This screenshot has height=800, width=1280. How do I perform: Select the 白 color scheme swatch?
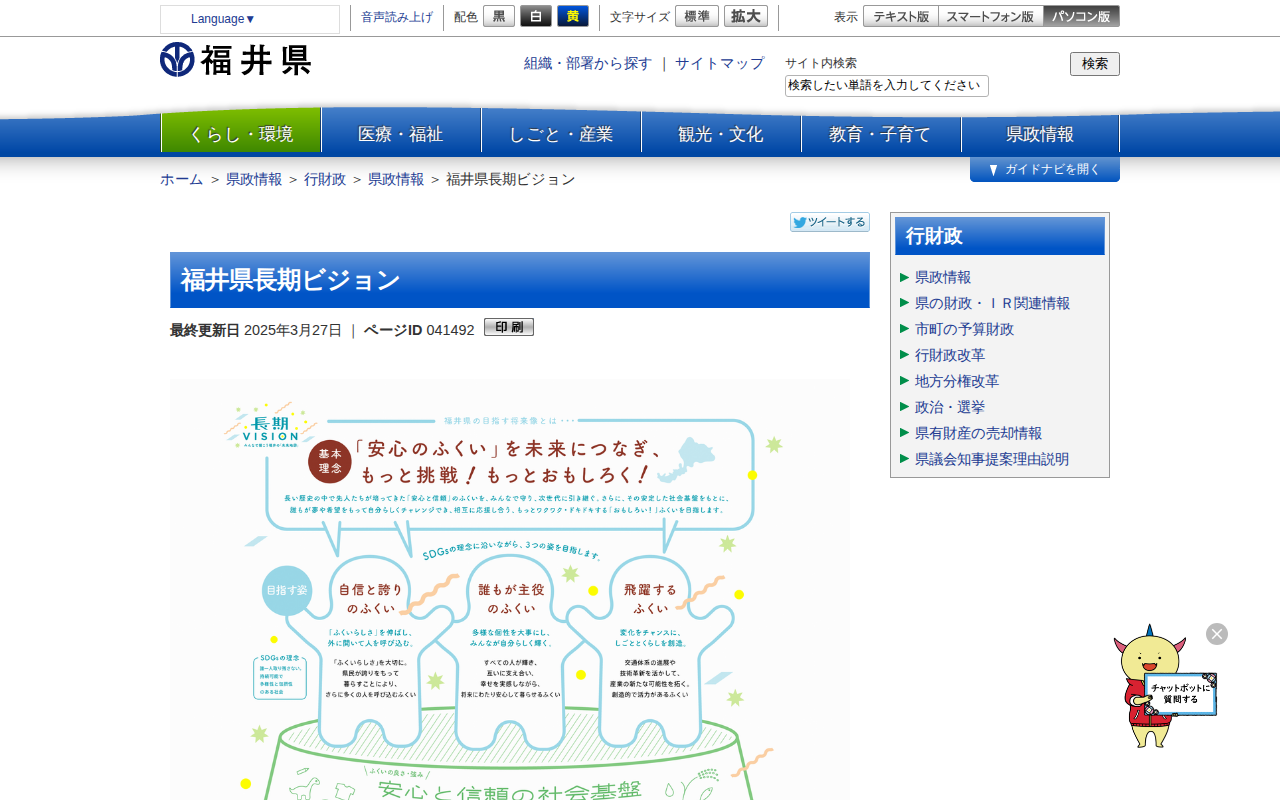536,16
